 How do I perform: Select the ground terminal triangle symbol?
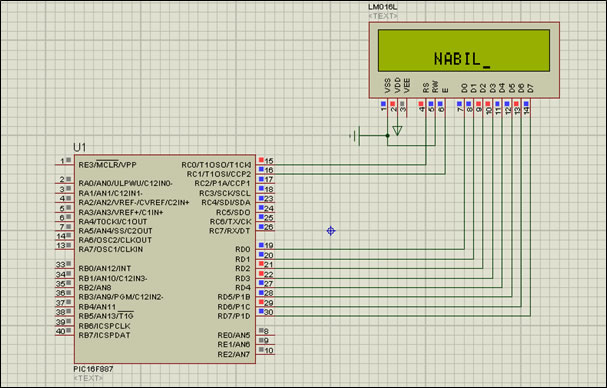[397, 130]
